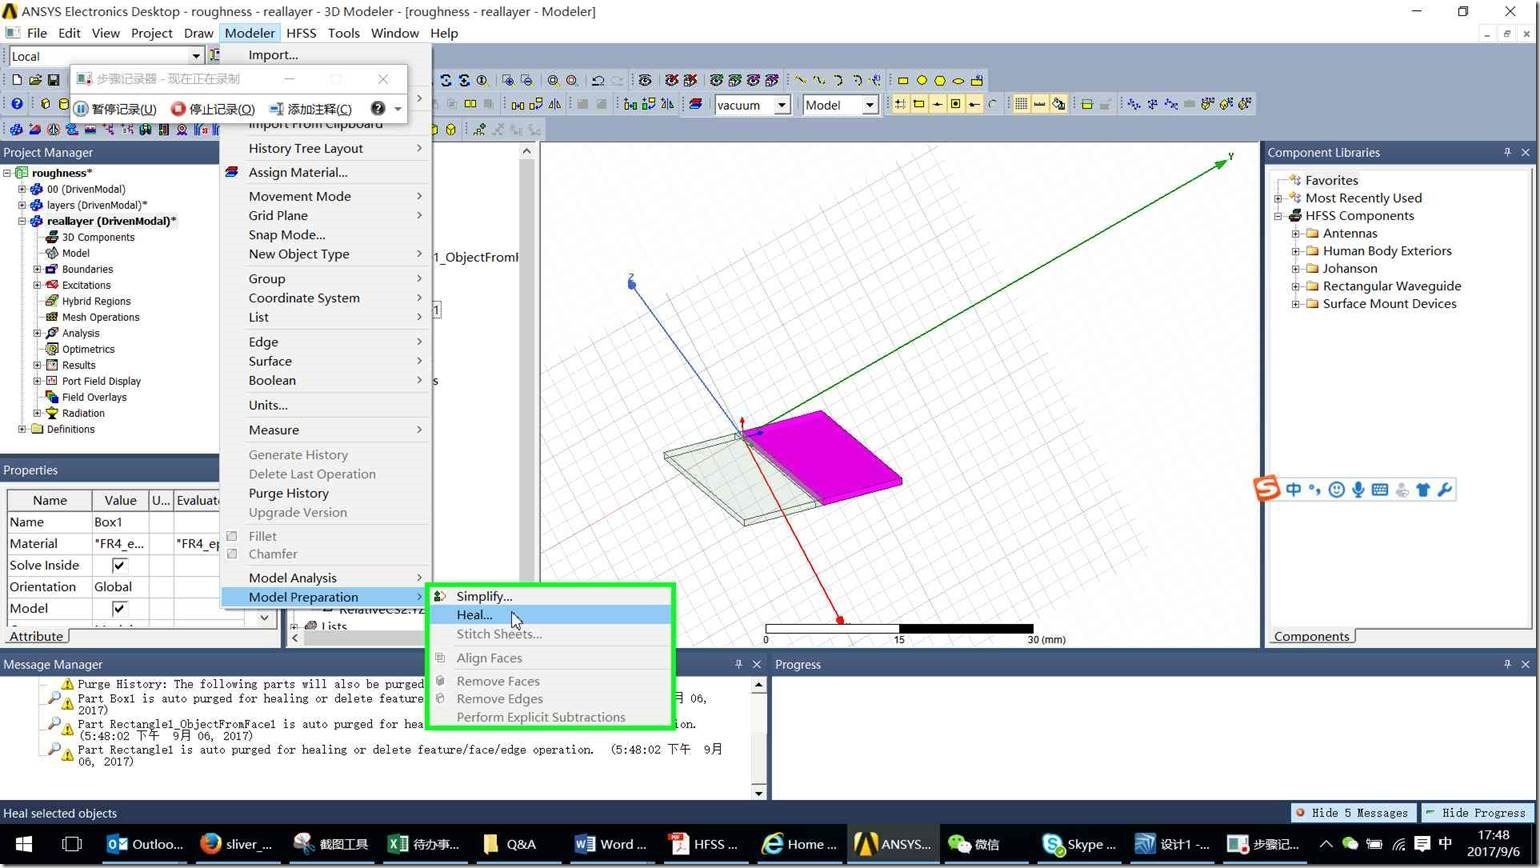This screenshot has height=868, width=1540.
Task: Click Hide 5 Messages button
Action: tap(1352, 813)
